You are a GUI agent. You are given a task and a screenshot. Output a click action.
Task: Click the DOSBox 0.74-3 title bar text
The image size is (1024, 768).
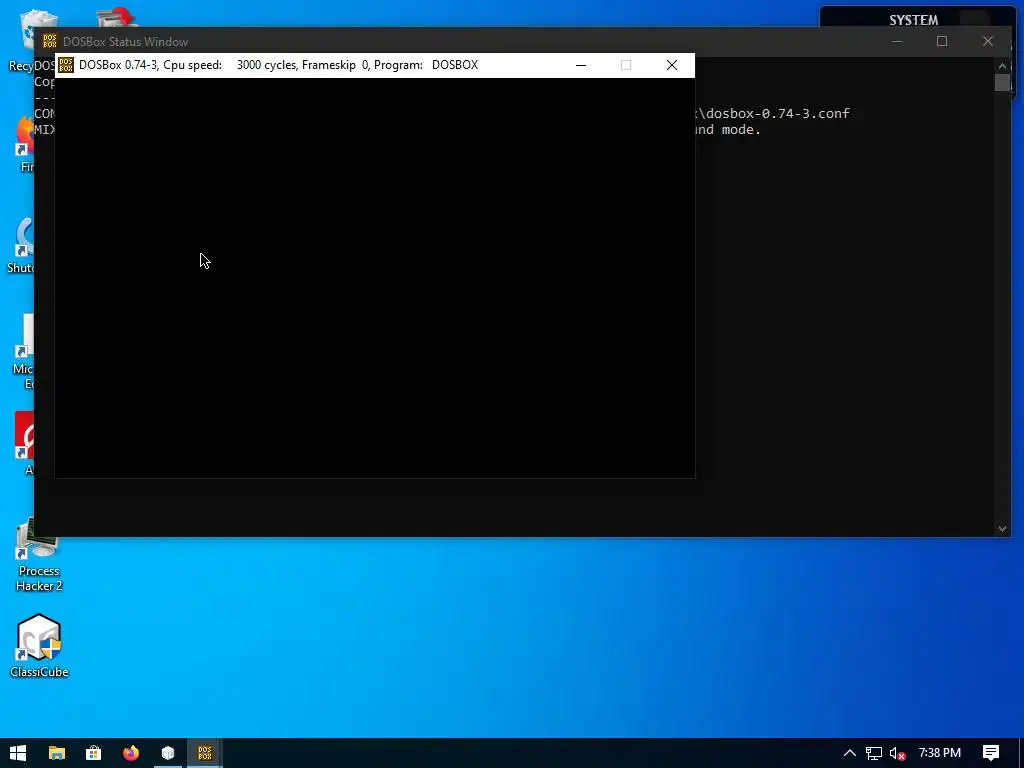click(278, 65)
